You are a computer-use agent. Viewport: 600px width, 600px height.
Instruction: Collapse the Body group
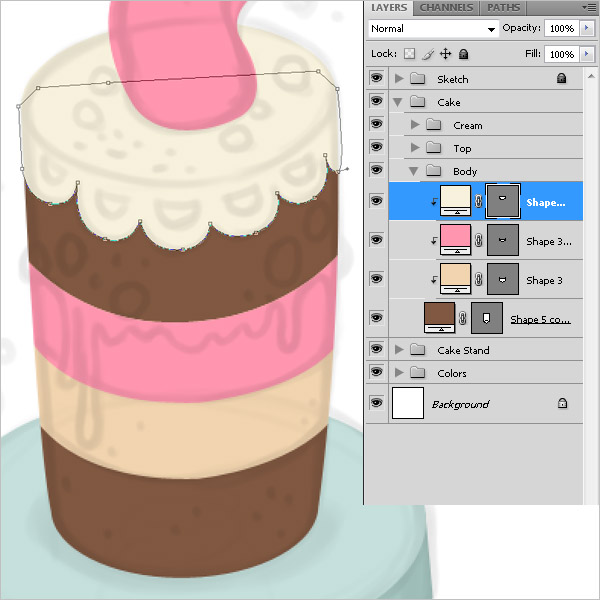414,171
